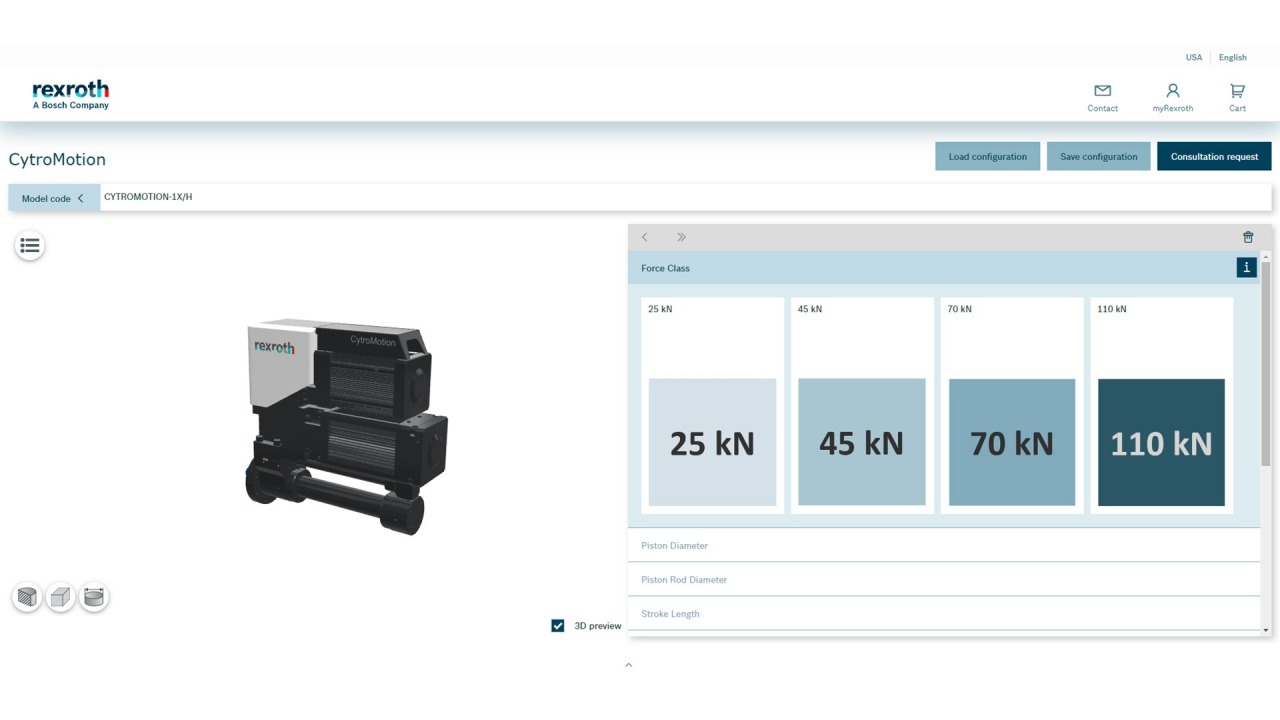Skip forward with the double-chevron arrow

(x=681, y=237)
